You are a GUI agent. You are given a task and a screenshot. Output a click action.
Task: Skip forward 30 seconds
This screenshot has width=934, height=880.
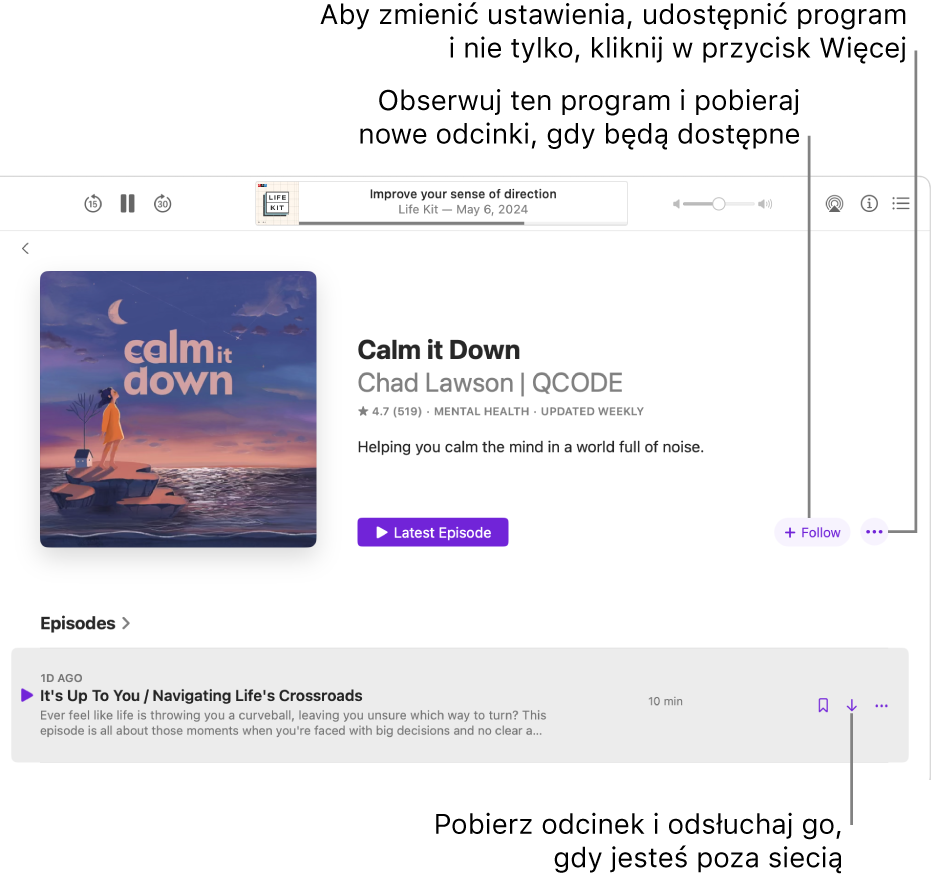[163, 204]
